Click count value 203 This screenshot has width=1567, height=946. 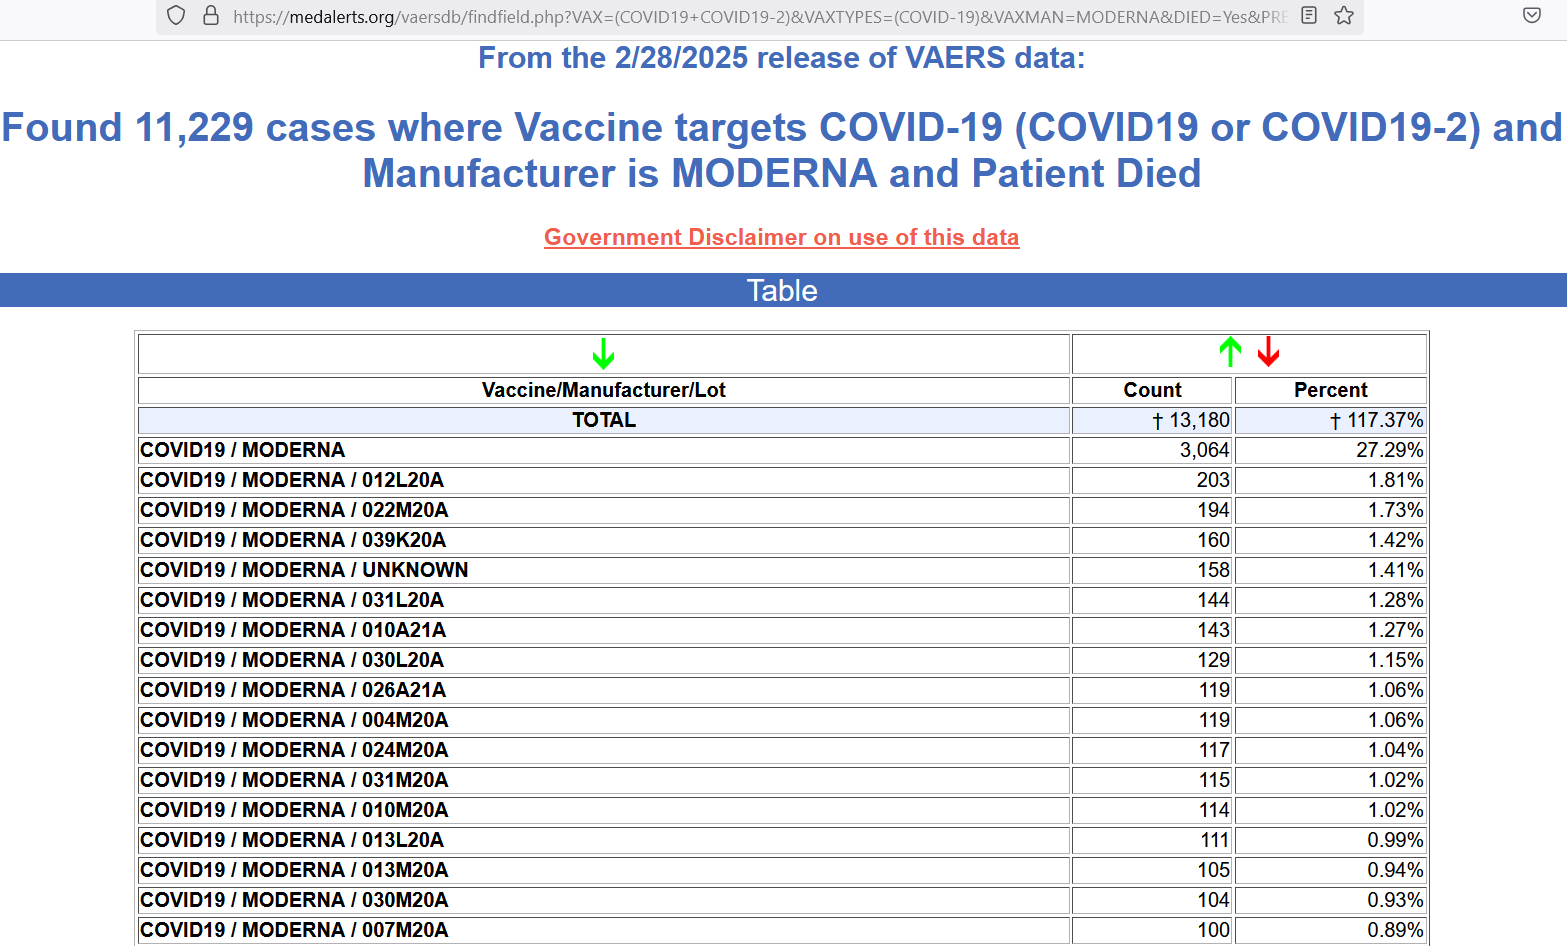(1213, 480)
